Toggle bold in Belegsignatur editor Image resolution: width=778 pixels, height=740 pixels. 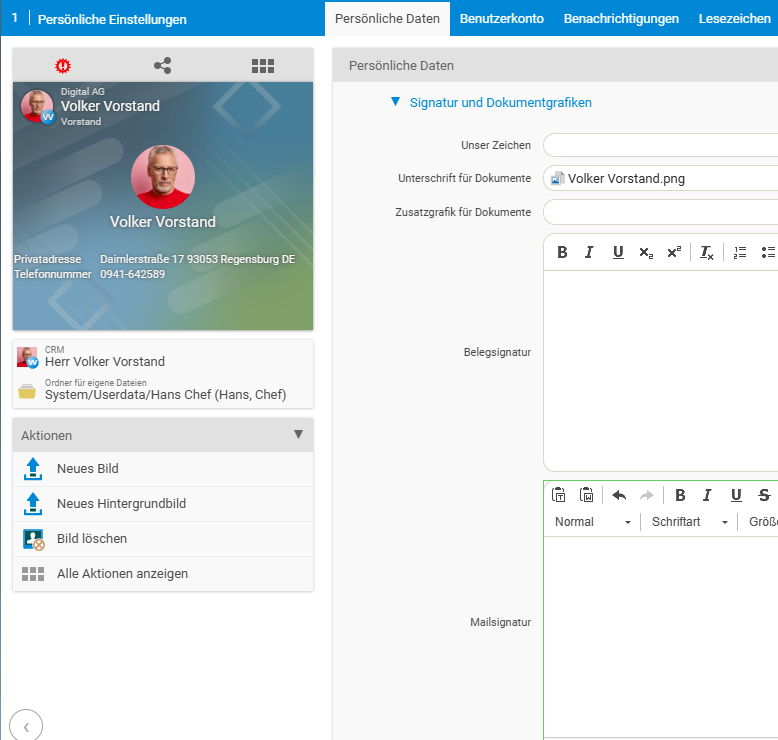(562, 252)
